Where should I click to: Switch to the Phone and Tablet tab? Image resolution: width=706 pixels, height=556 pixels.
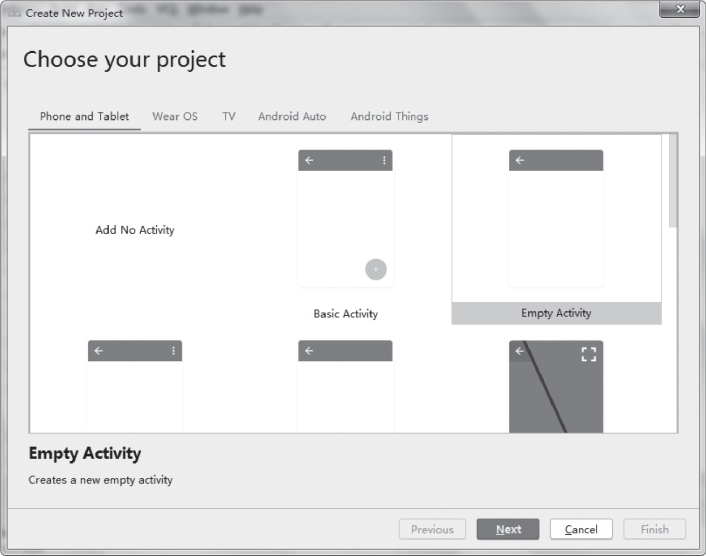pyautogui.click(x=84, y=117)
